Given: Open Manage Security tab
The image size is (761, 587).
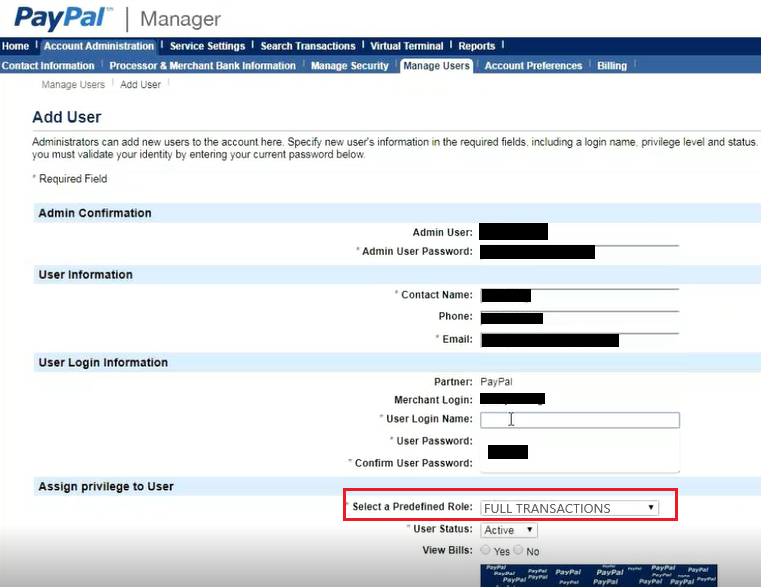Looking at the screenshot, I should (x=349, y=66).
